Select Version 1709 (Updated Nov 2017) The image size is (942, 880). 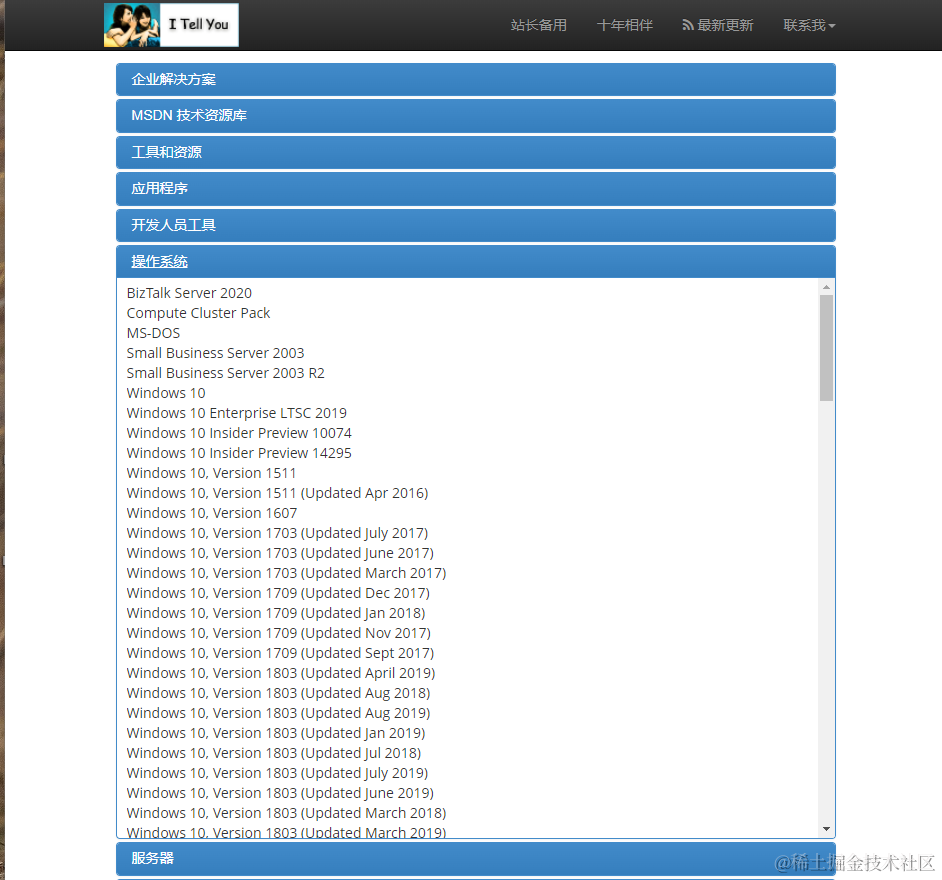click(279, 633)
